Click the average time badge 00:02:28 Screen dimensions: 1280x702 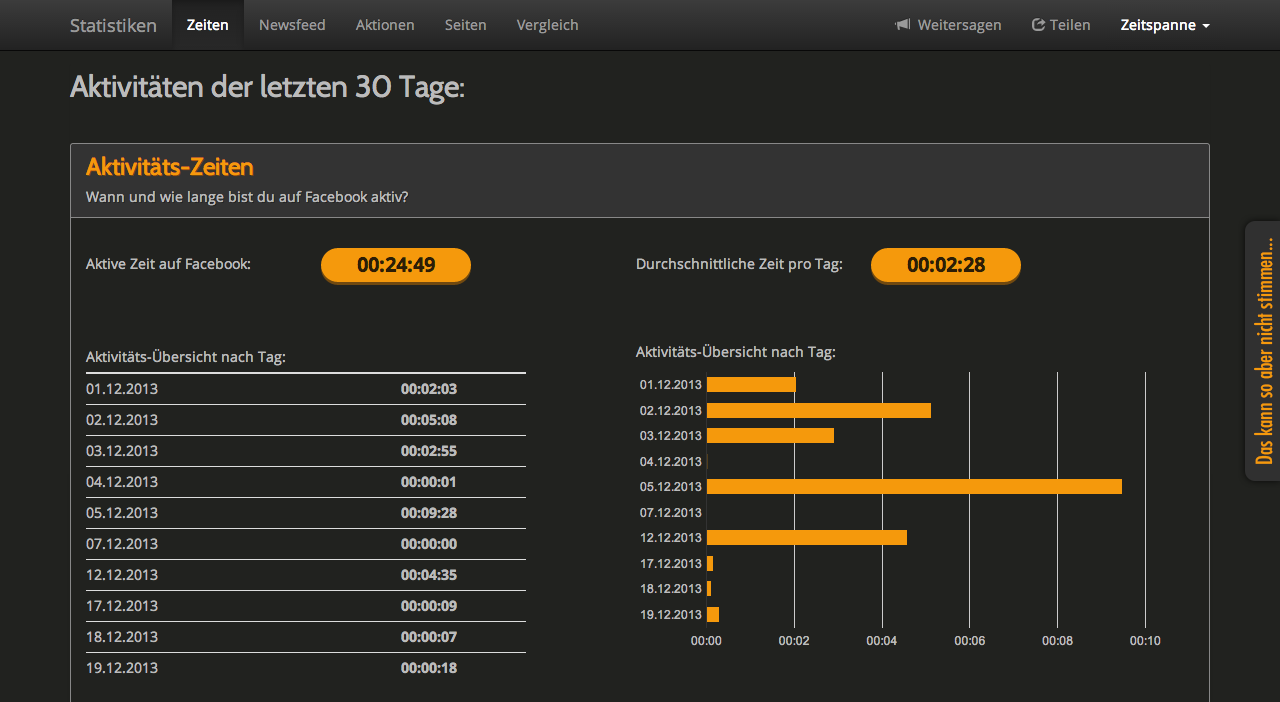pyautogui.click(x=945, y=265)
